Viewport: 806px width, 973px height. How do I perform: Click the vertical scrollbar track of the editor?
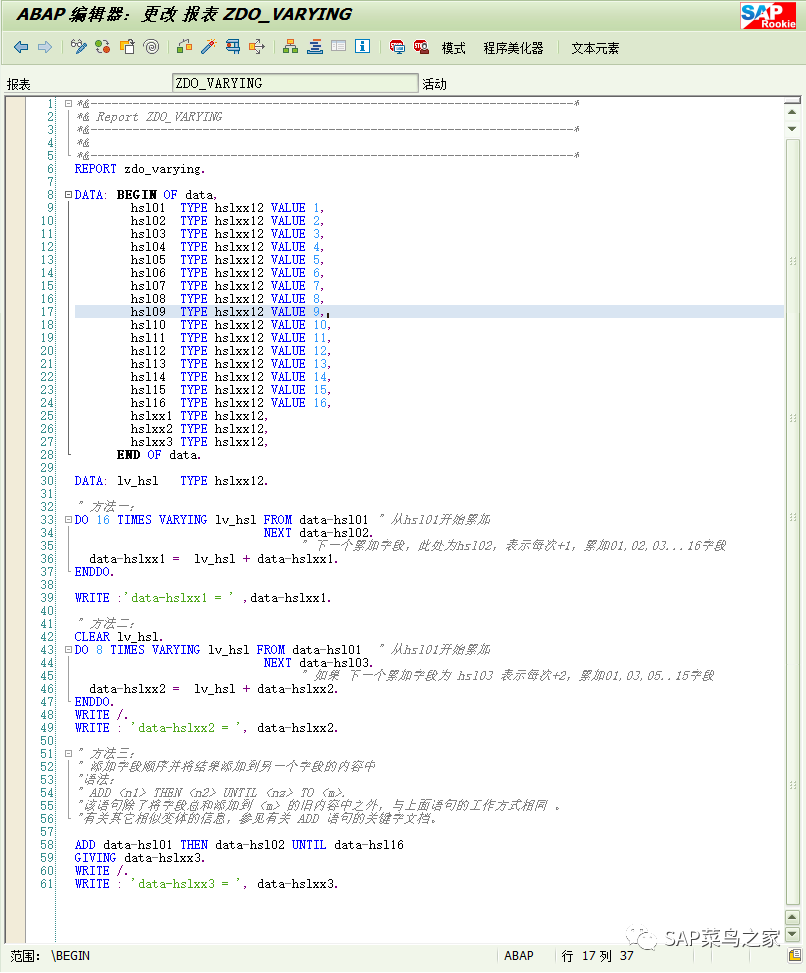tap(792, 521)
